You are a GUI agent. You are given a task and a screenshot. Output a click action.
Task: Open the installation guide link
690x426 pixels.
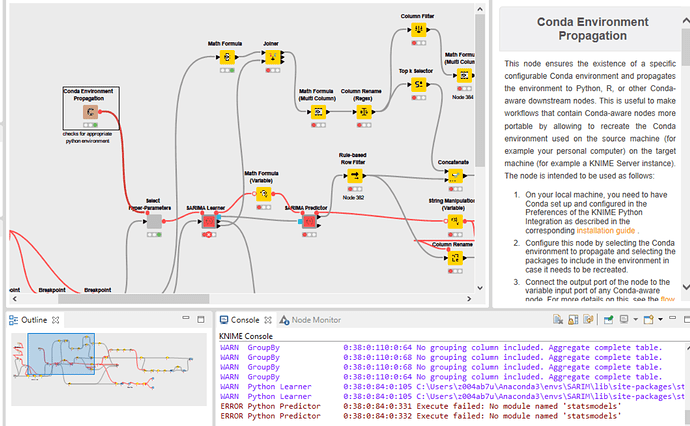coord(606,231)
